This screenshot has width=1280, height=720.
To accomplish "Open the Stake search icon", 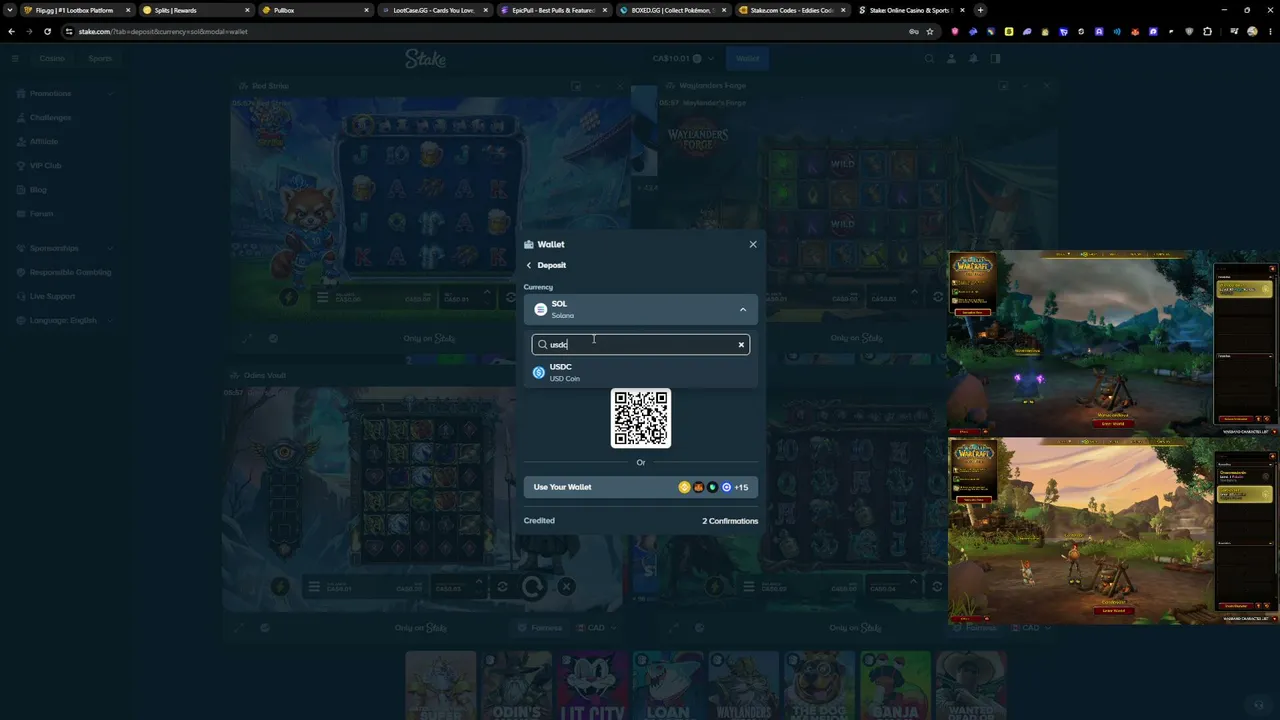I will (929, 58).
